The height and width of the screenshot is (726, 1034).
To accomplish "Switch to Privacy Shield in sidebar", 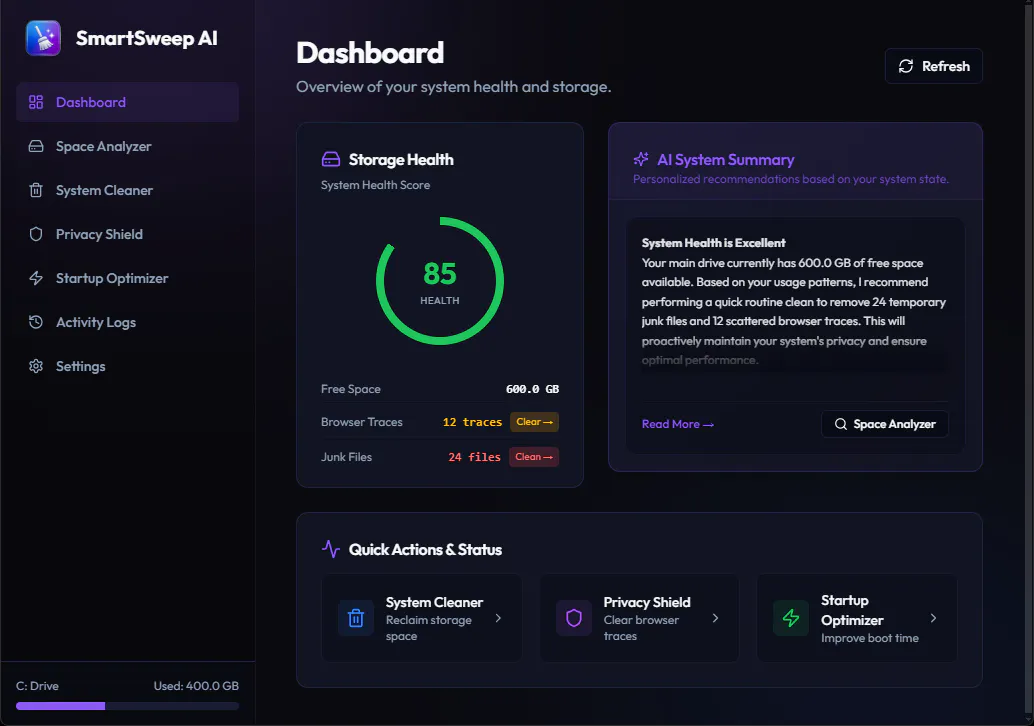I will tap(127, 234).
